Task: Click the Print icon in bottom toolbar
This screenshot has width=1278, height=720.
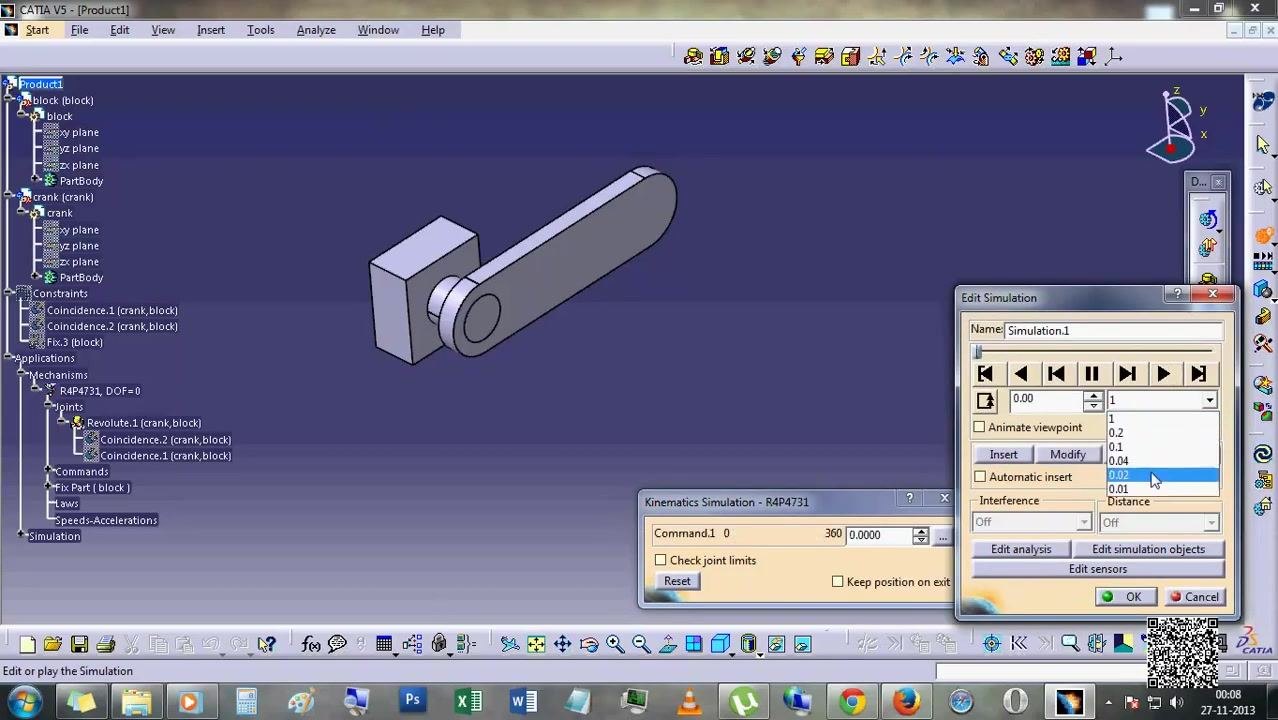Action: pos(105,645)
